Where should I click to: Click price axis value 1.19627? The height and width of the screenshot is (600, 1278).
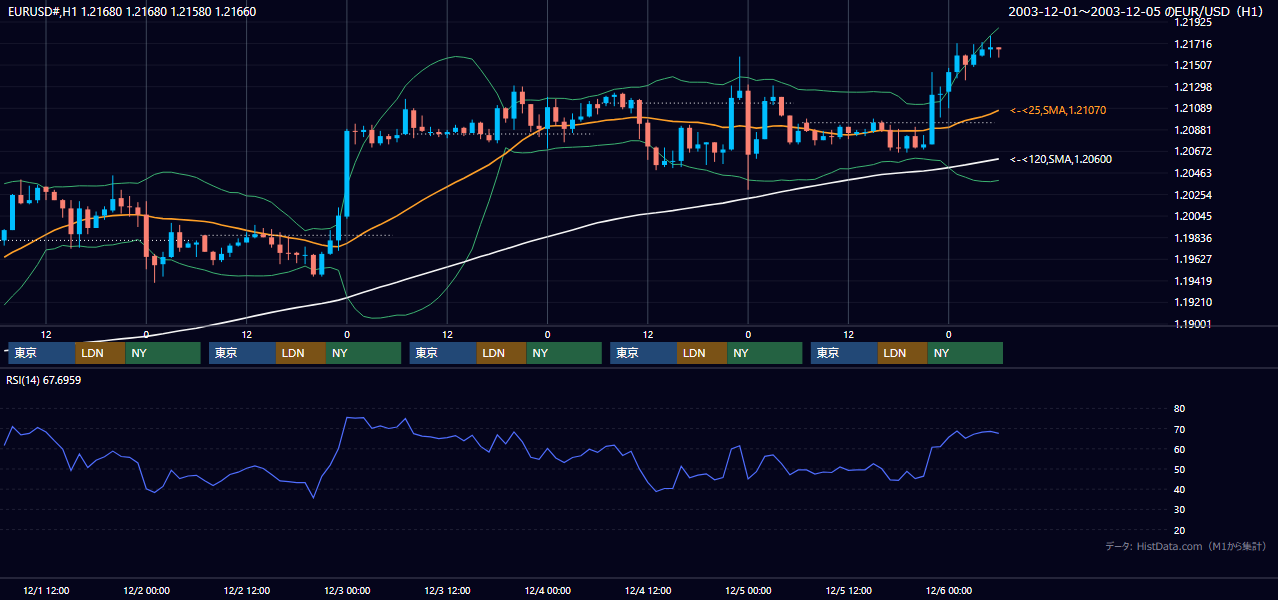pos(1193,259)
